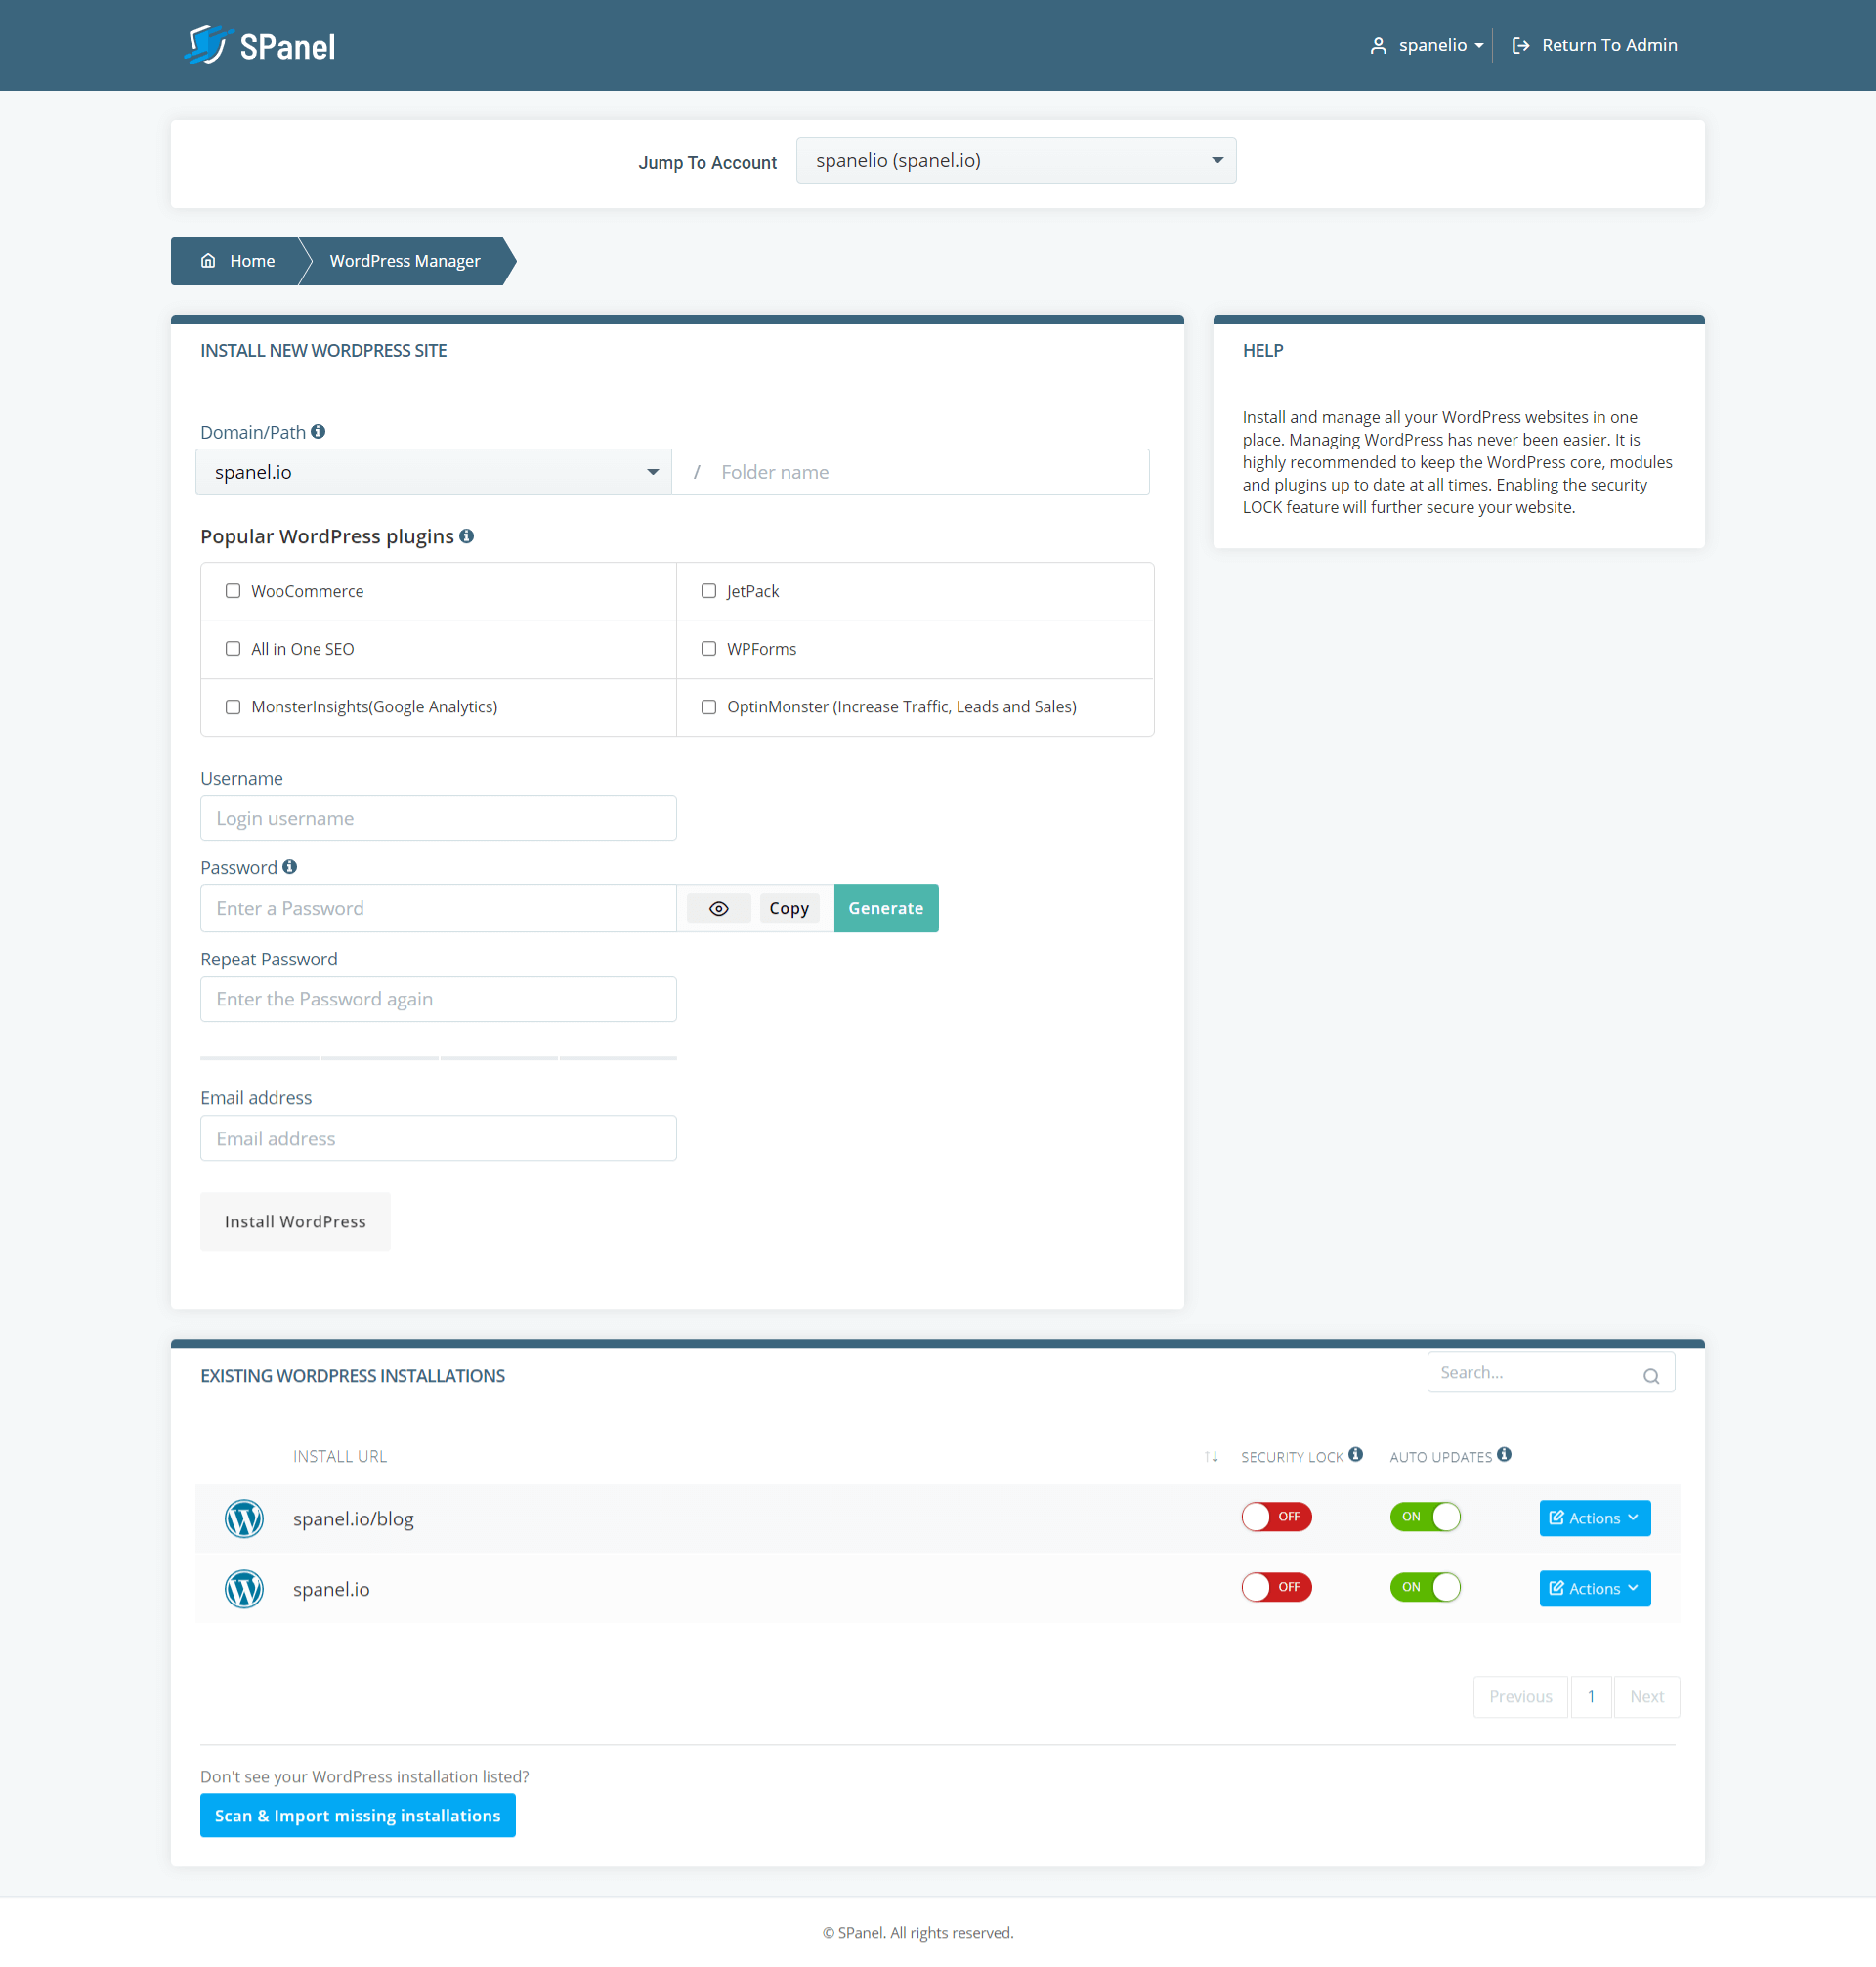Click the WordPress logo in spanel.io row

pos(244,1589)
